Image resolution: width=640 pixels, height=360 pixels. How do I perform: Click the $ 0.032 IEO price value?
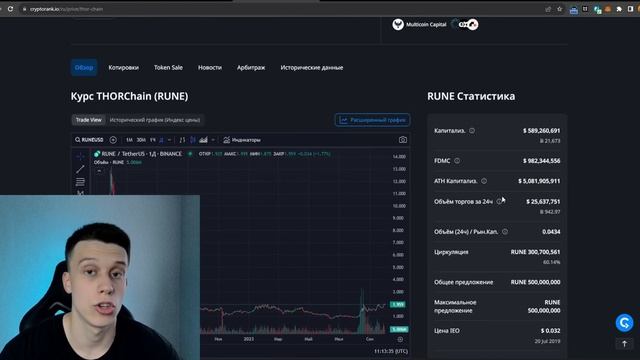click(x=551, y=331)
